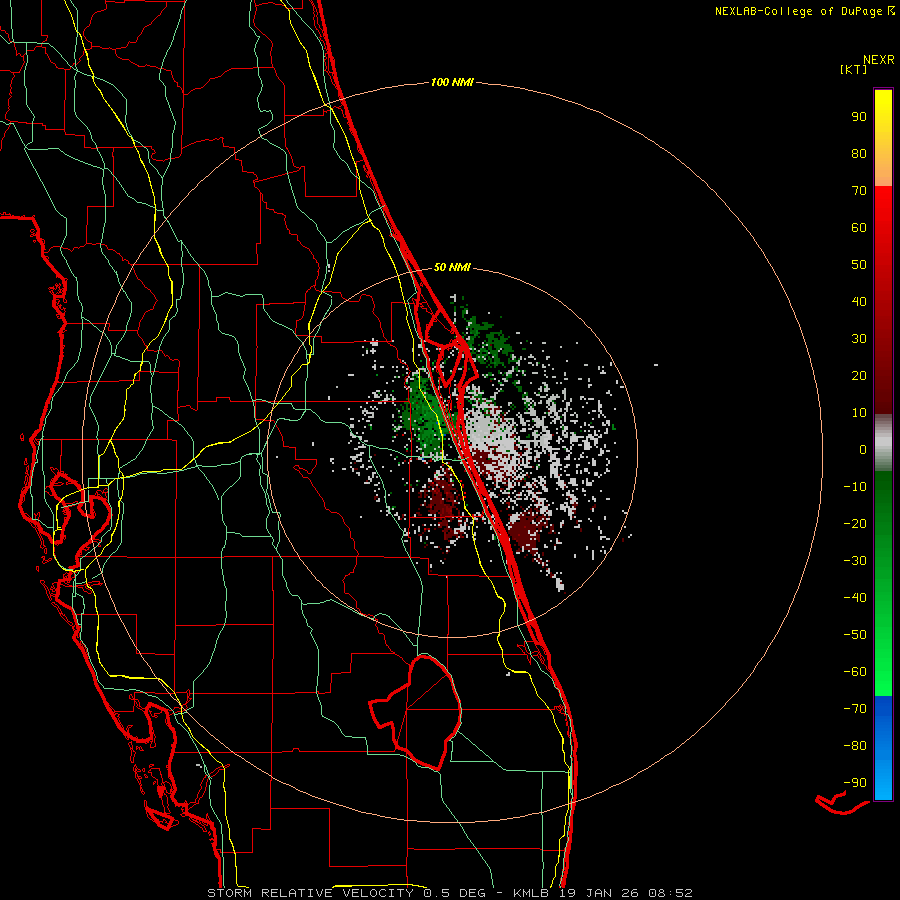Pick the gray zero-velocity band on the scale
This screenshot has width=900, height=900.
pyautogui.click(x=883, y=443)
